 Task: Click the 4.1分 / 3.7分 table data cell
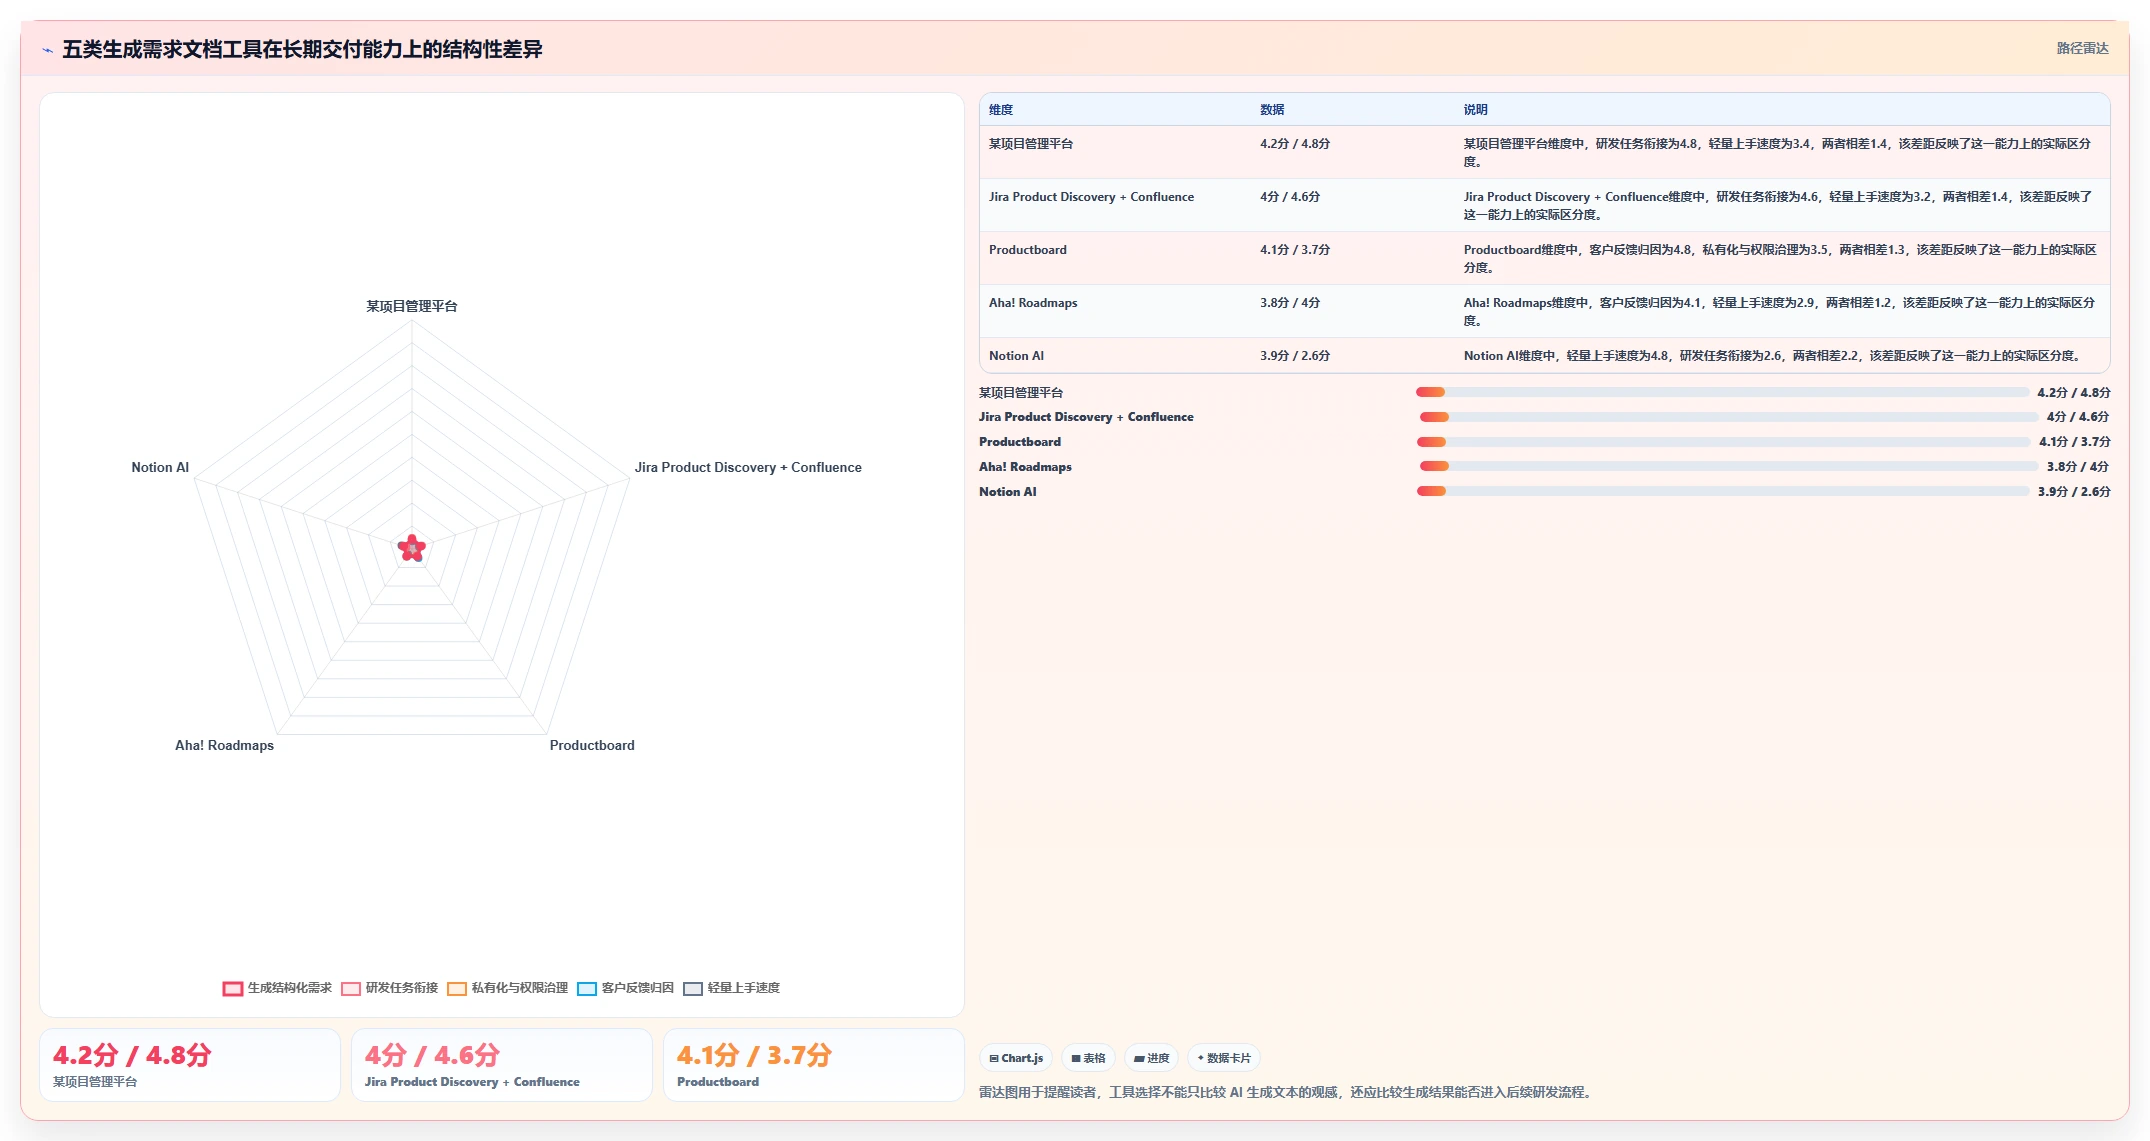1295,250
